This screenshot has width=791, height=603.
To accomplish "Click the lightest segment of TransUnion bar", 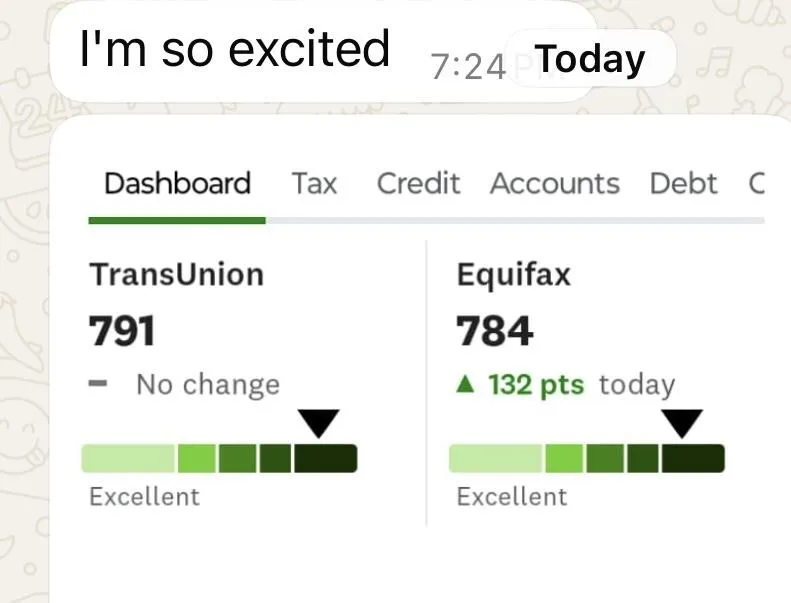I will click(x=128, y=459).
